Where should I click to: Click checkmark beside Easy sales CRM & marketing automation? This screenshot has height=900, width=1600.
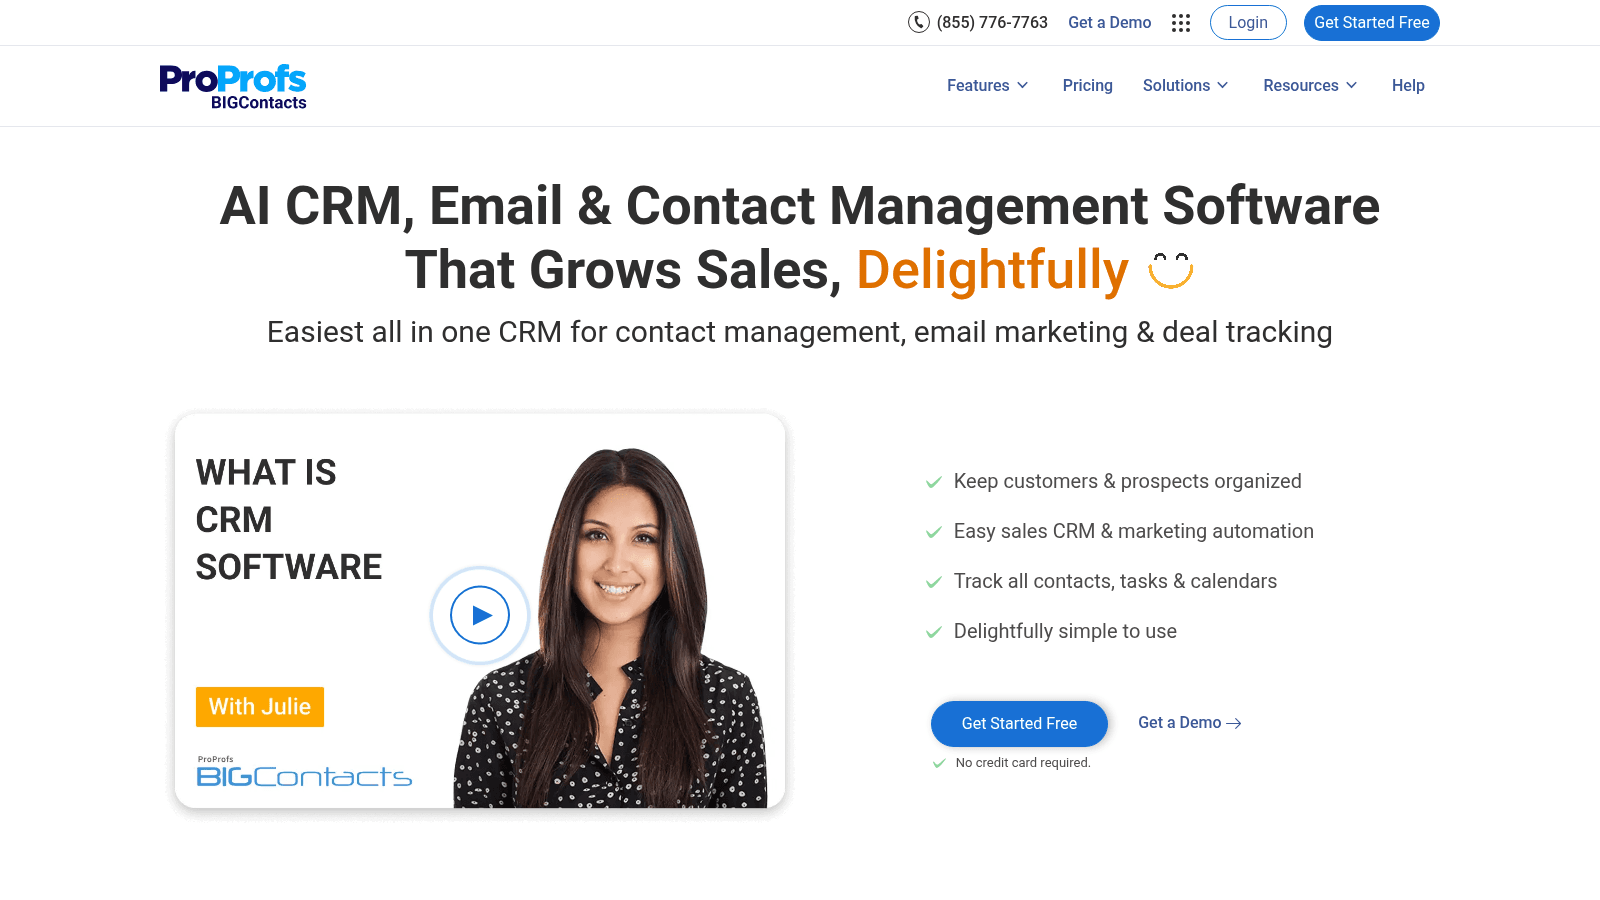[x=934, y=532]
